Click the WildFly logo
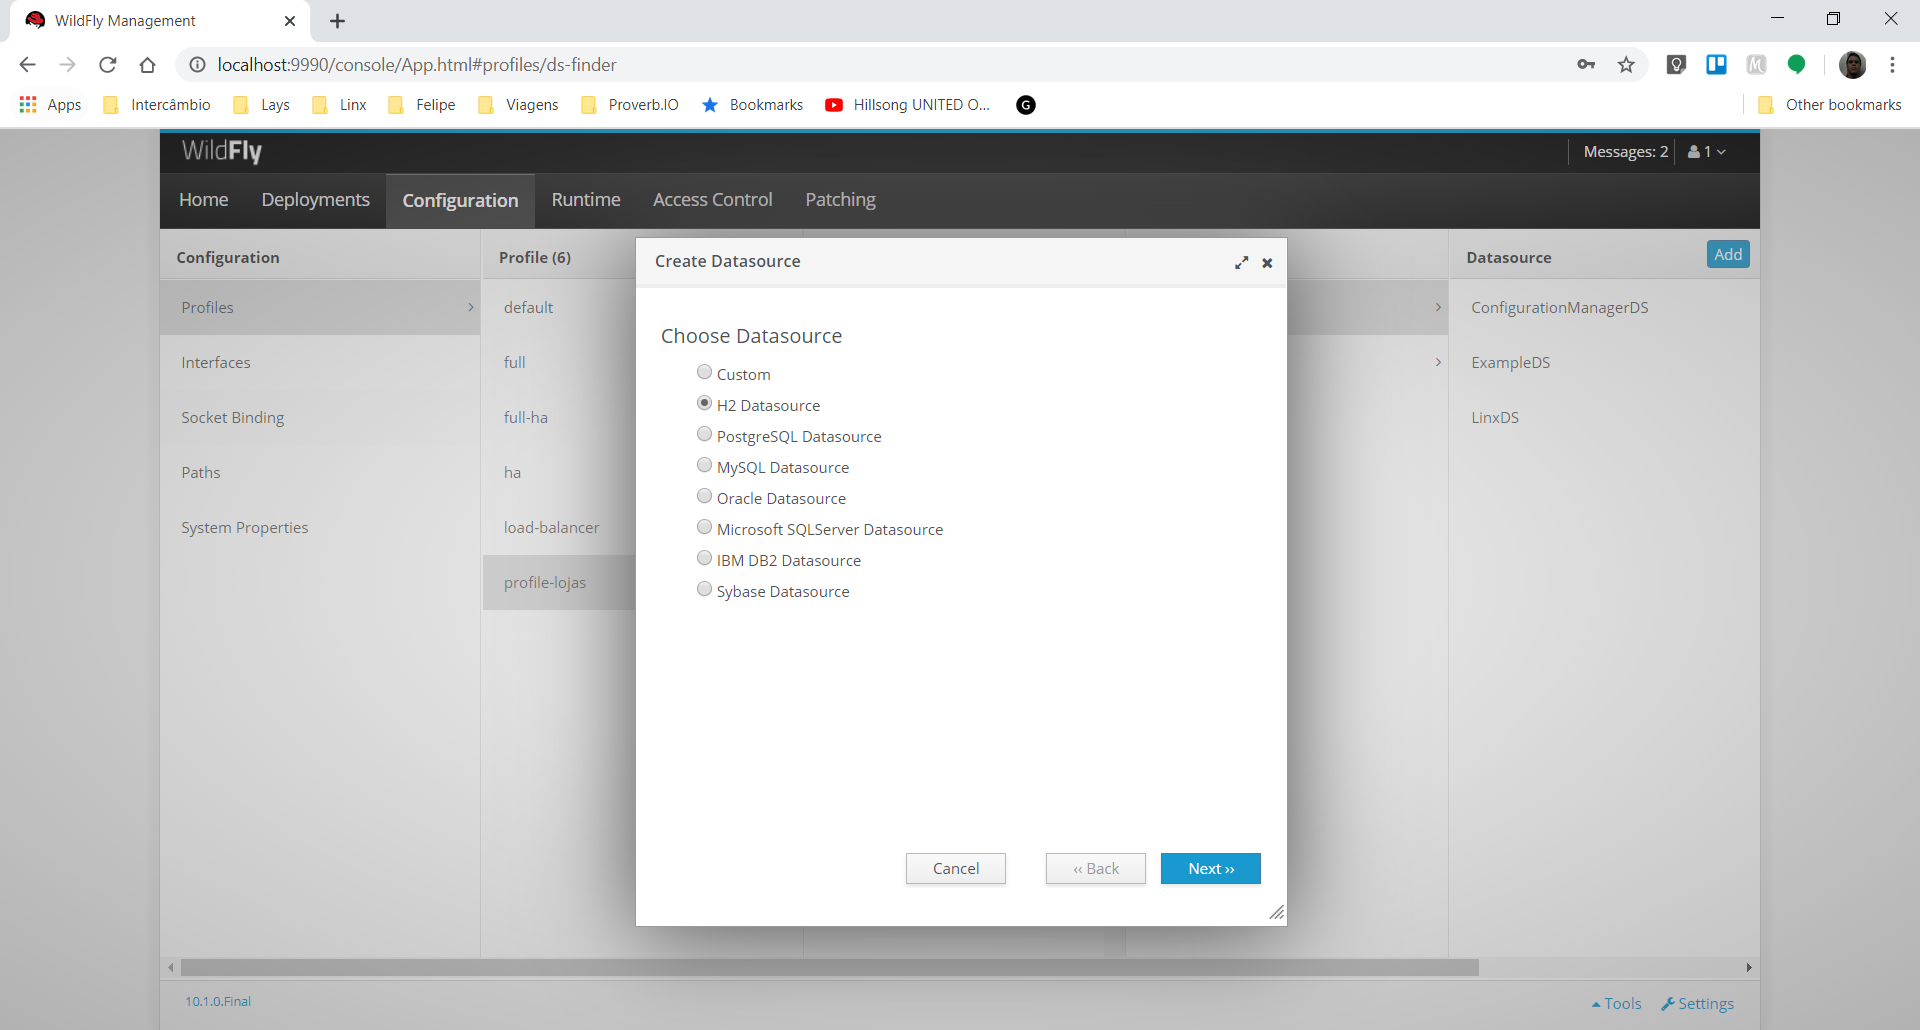The height and width of the screenshot is (1030, 1920). (x=222, y=151)
